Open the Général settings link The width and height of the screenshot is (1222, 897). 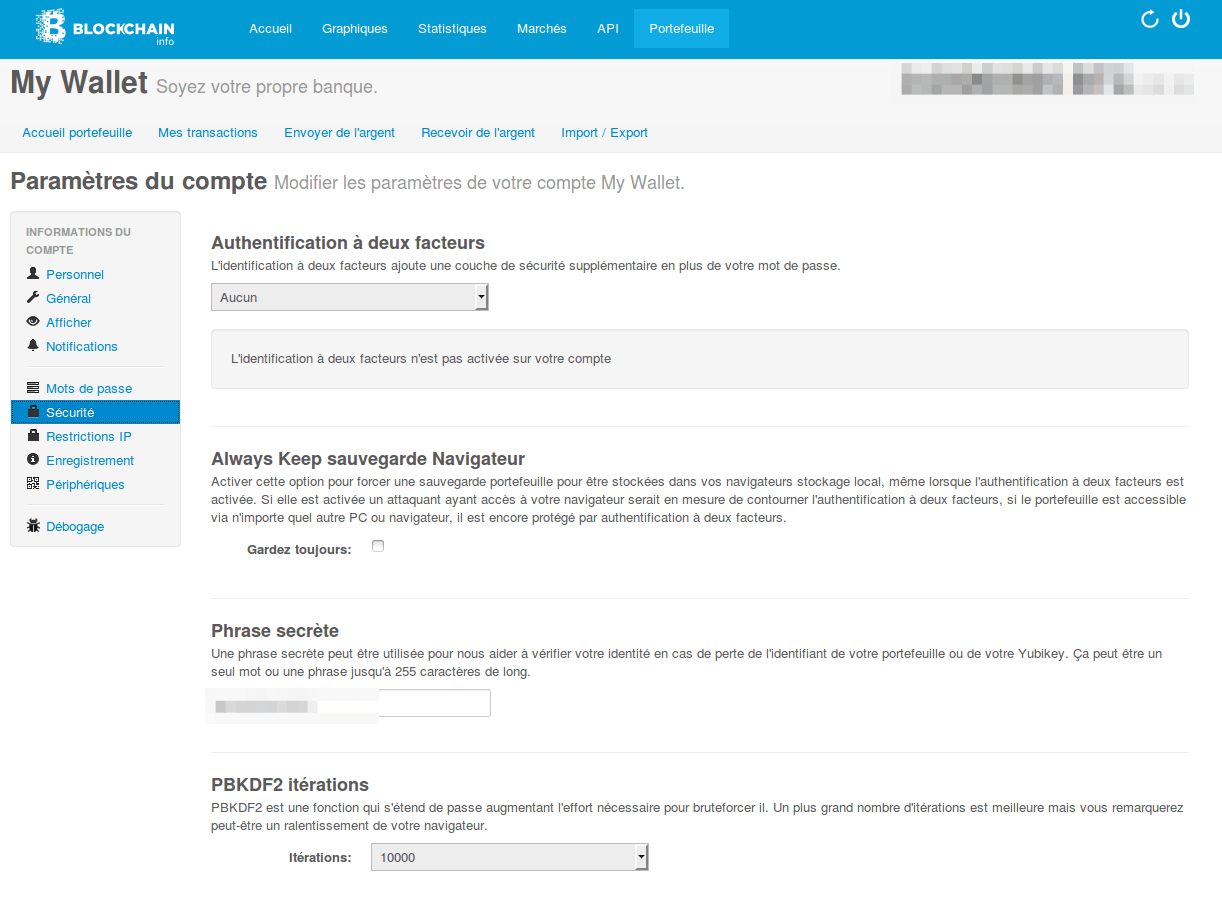(x=69, y=298)
